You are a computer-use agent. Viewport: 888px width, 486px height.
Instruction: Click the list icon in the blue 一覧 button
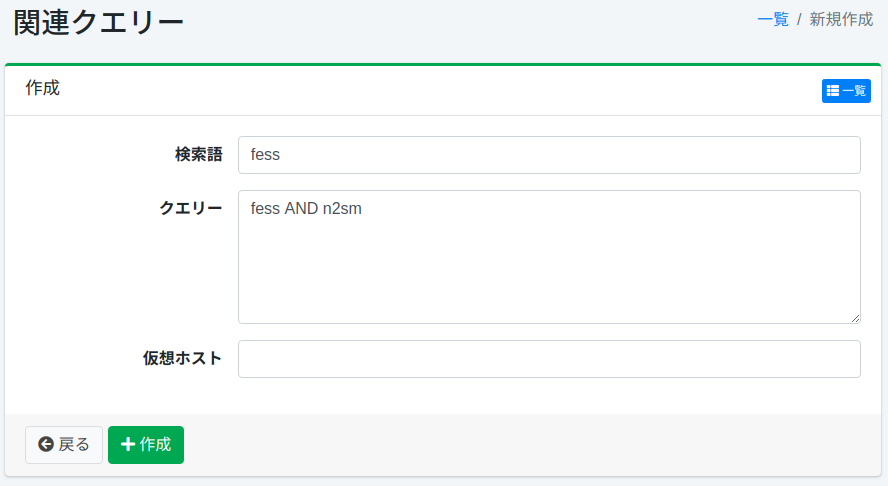pos(833,91)
